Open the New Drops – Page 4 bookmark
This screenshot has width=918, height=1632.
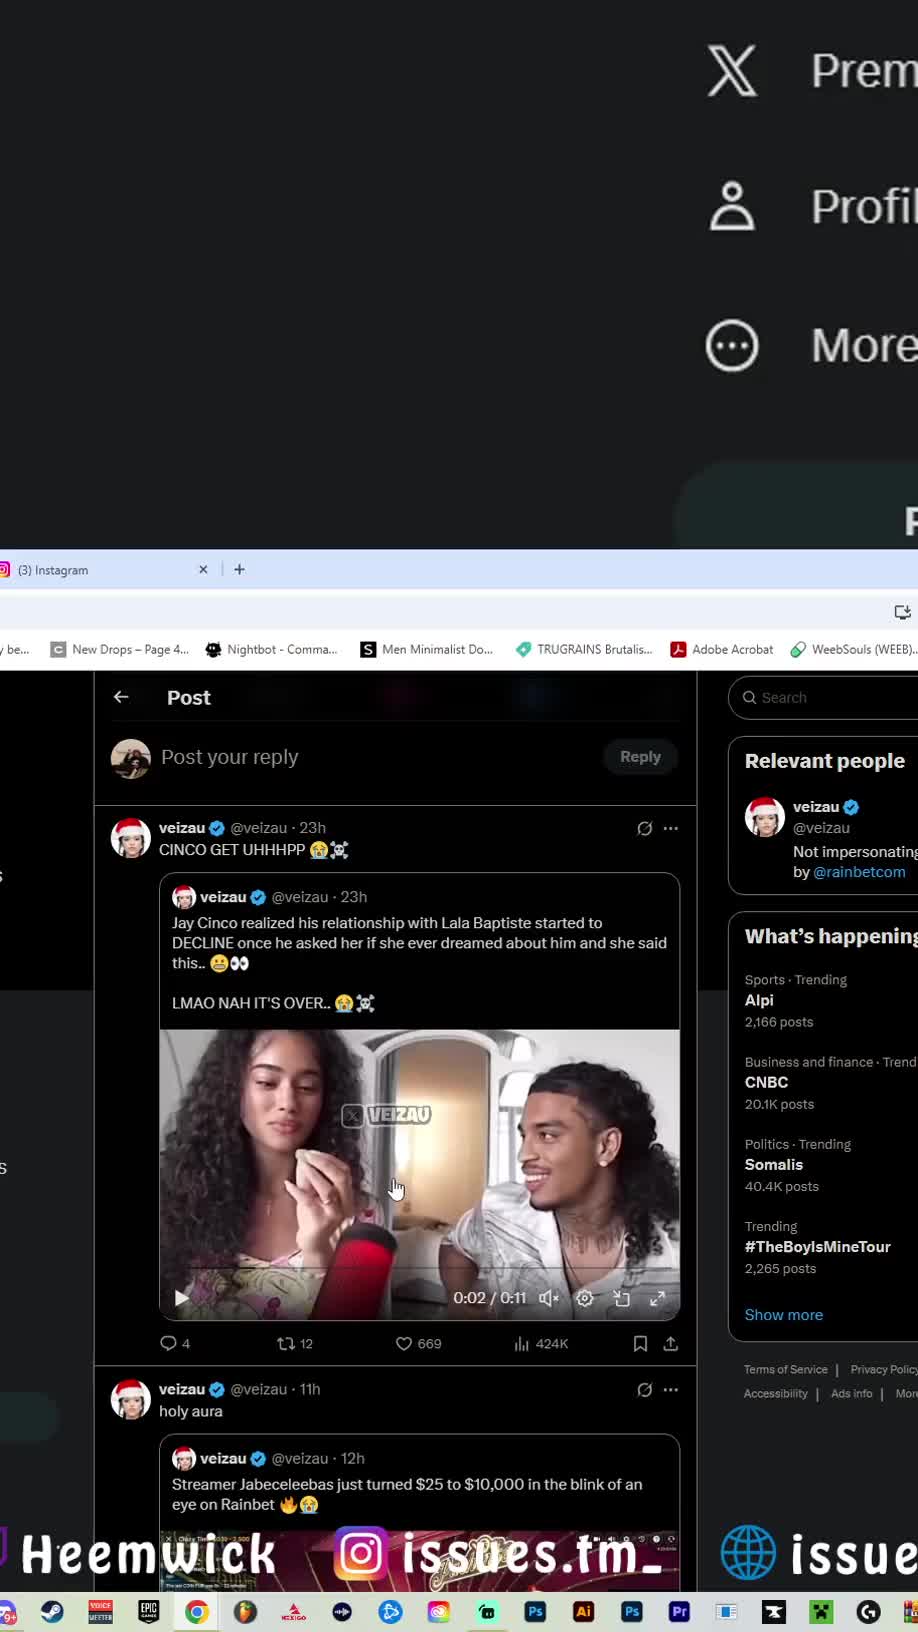coord(120,649)
